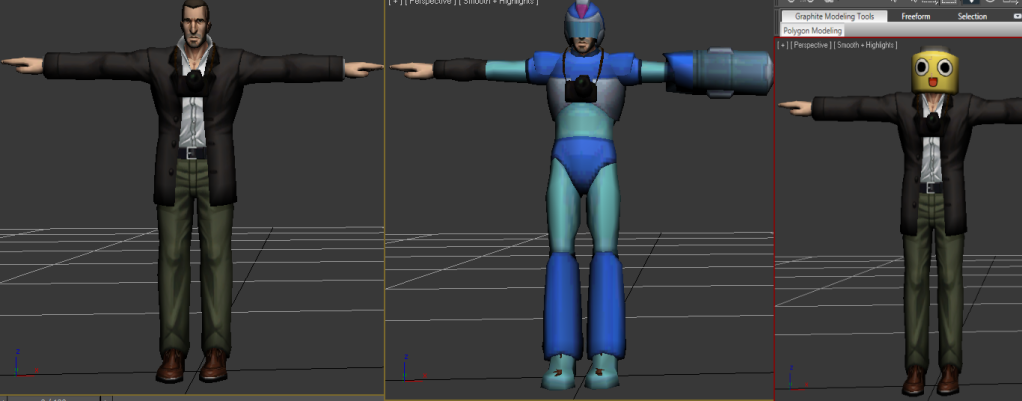Viewport: 1022px width, 401px height.
Task: Switch to the Freeform ribbon tab
Action: pos(916,17)
